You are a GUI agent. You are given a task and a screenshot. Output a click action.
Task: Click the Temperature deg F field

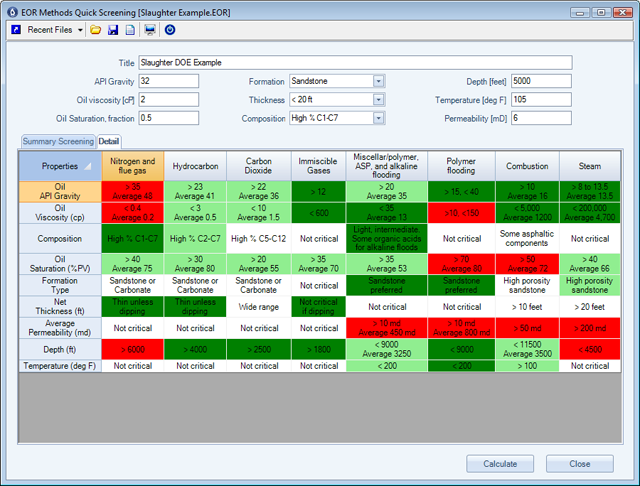[x=541, y=100]
